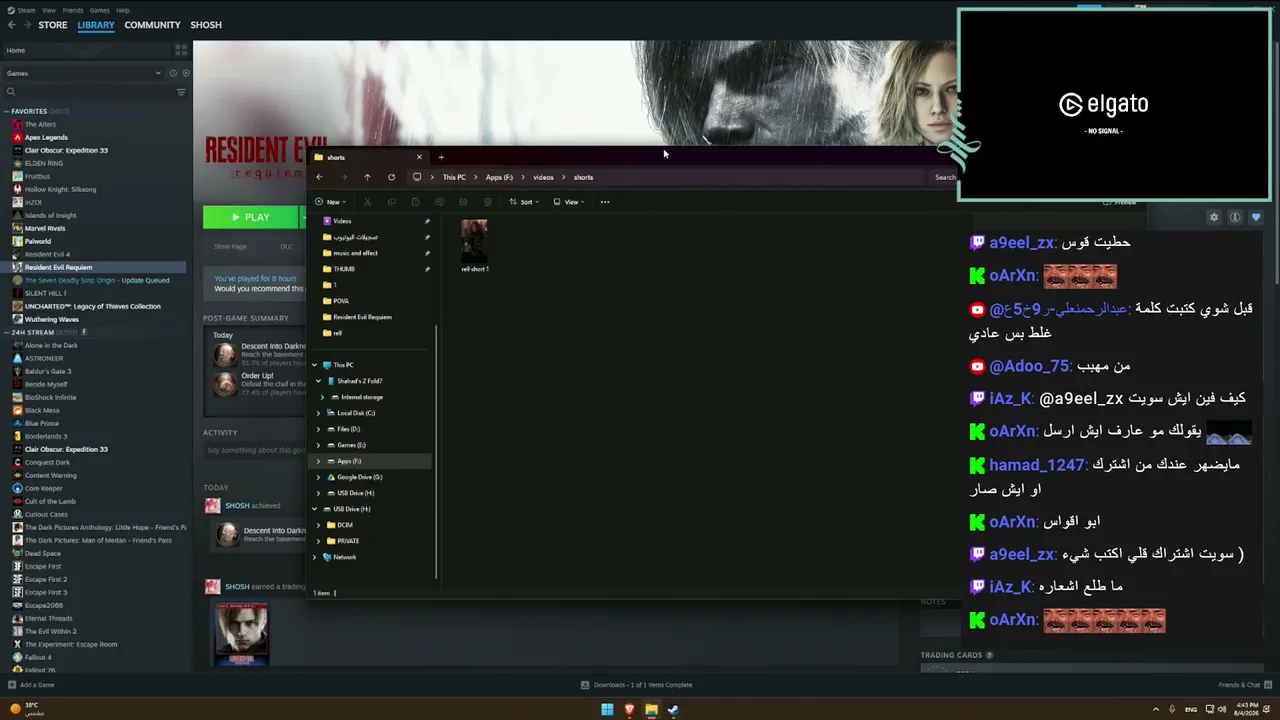Open the New dropdown in File Explorer

pyautogui.click(x=330, y=202)
